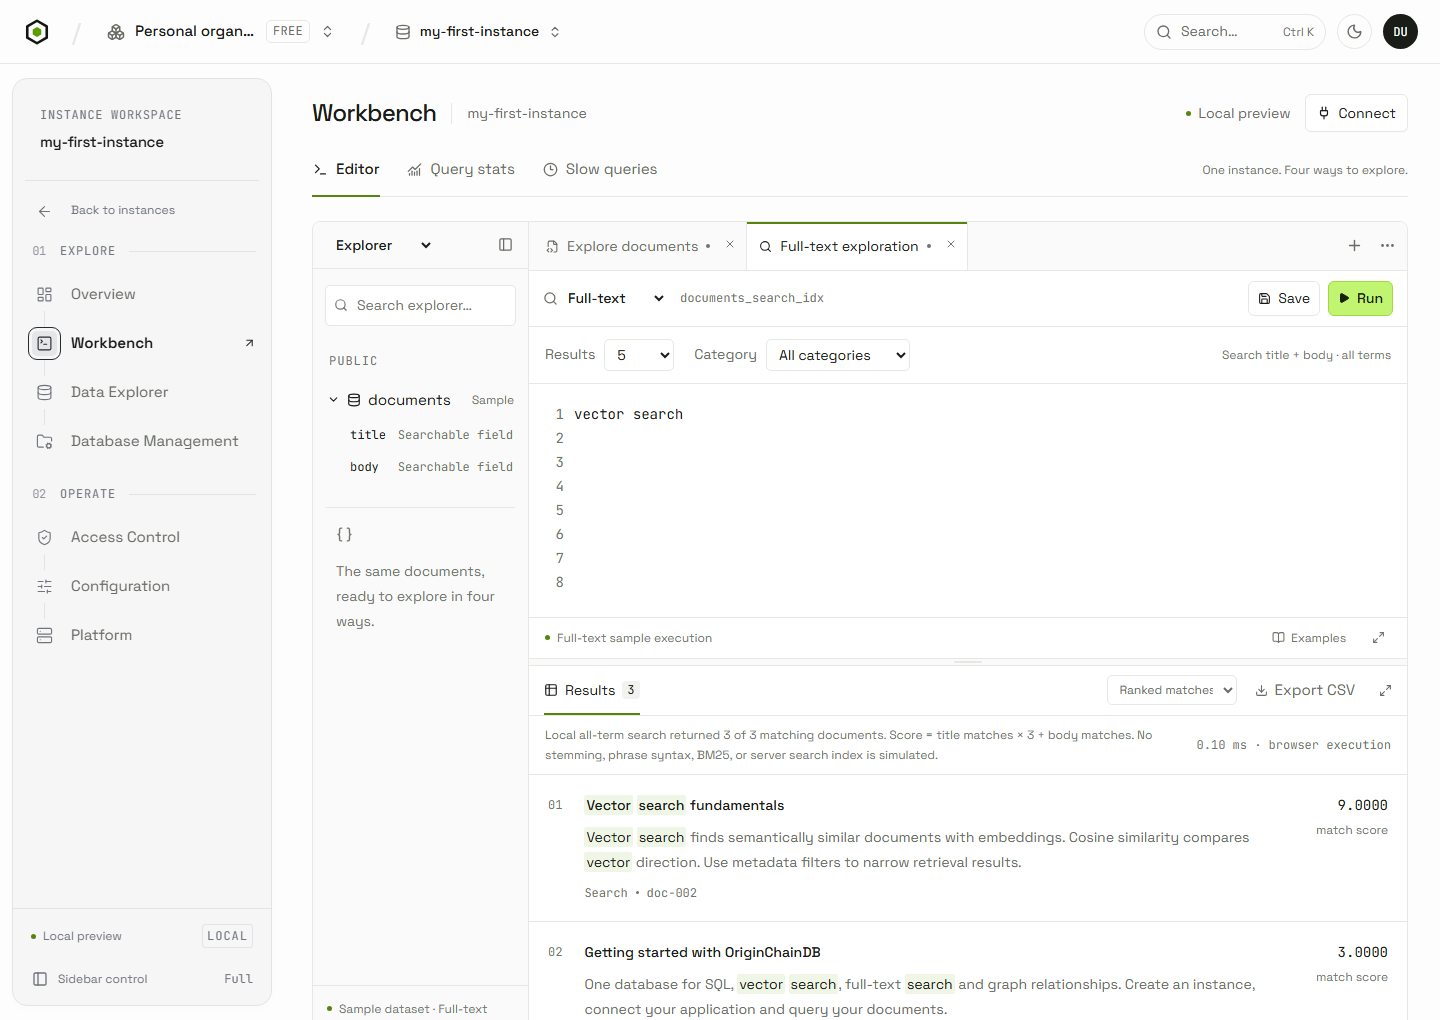Open Workbench in a new window arrow

click(x=249, y=343)
